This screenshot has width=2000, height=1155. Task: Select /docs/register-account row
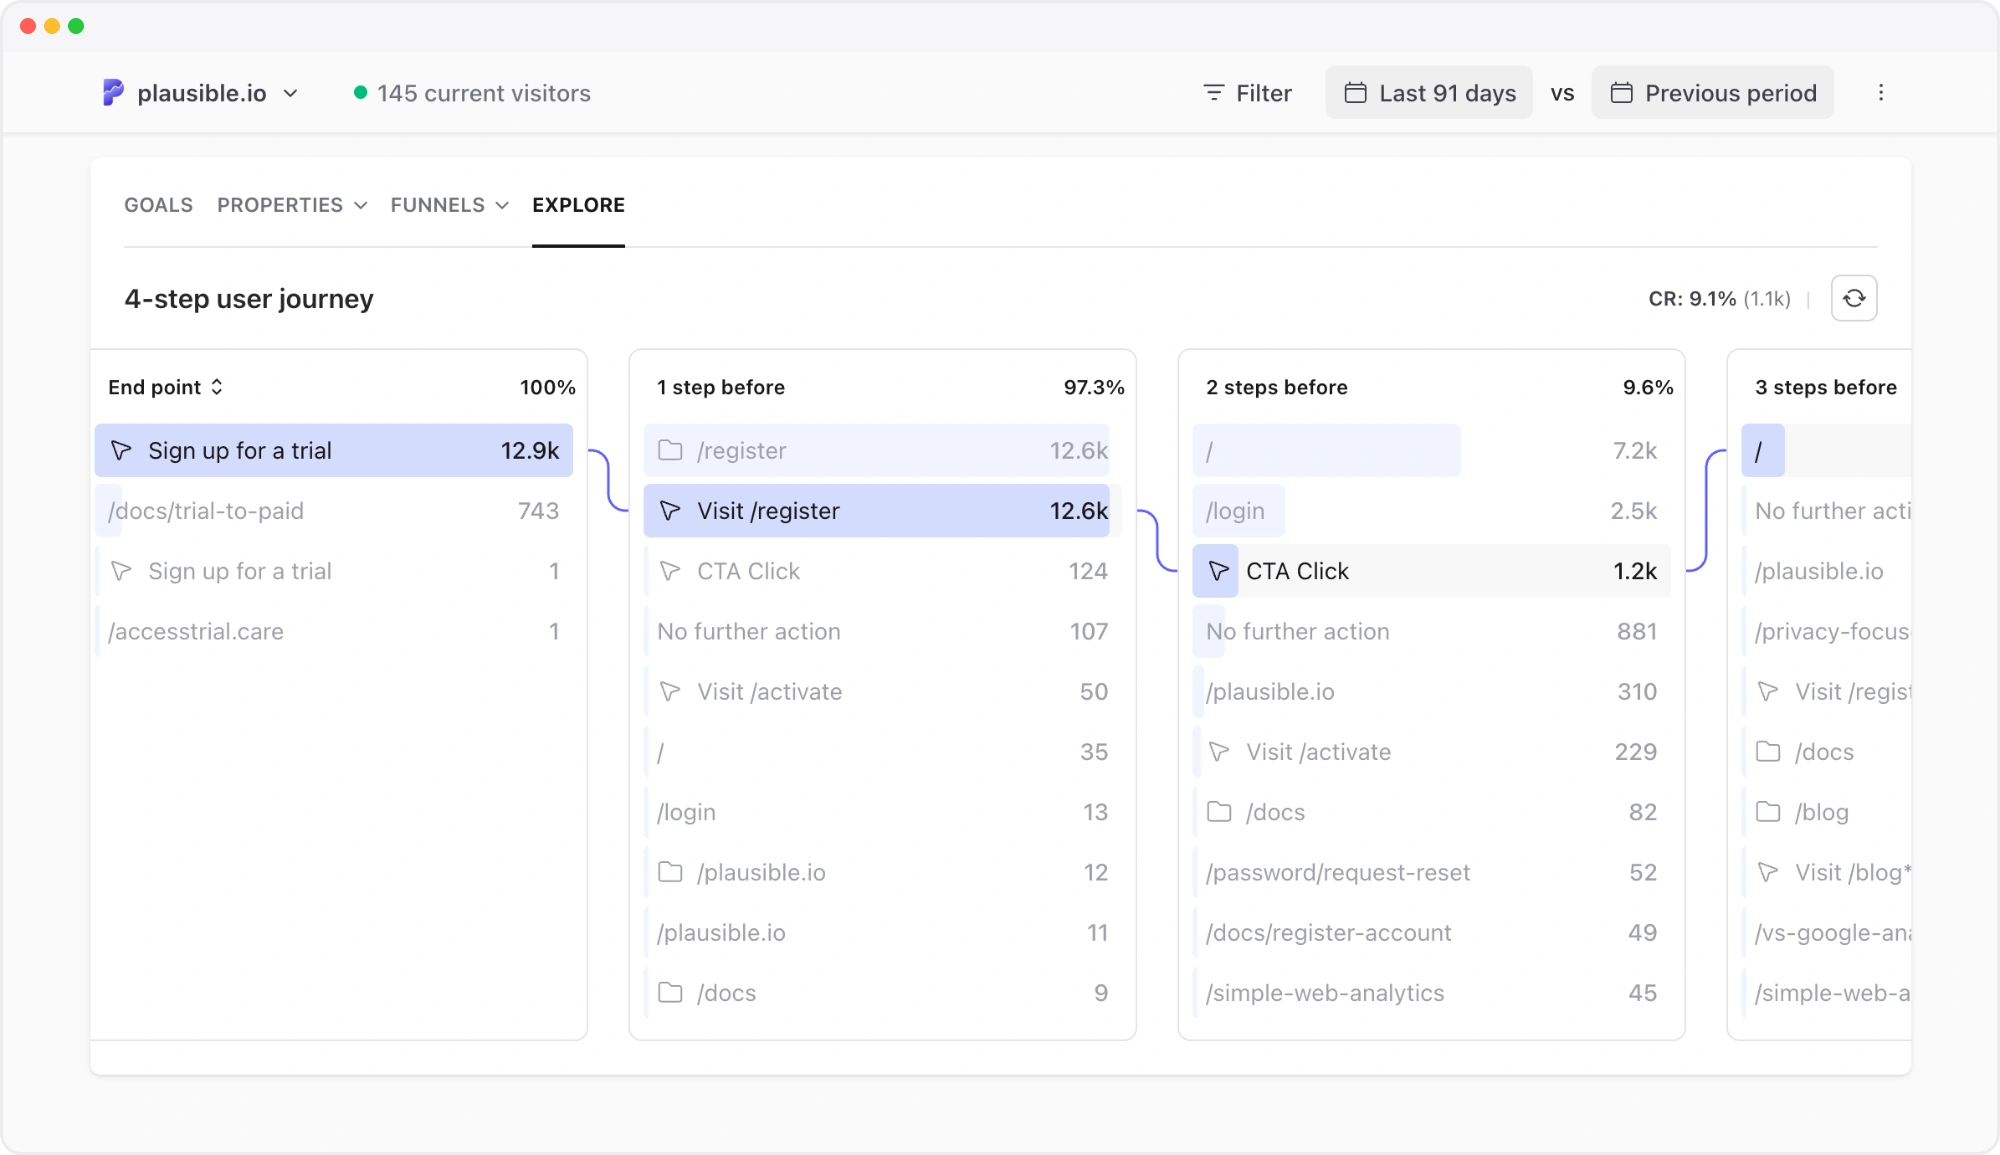[x=1431, y=933]
